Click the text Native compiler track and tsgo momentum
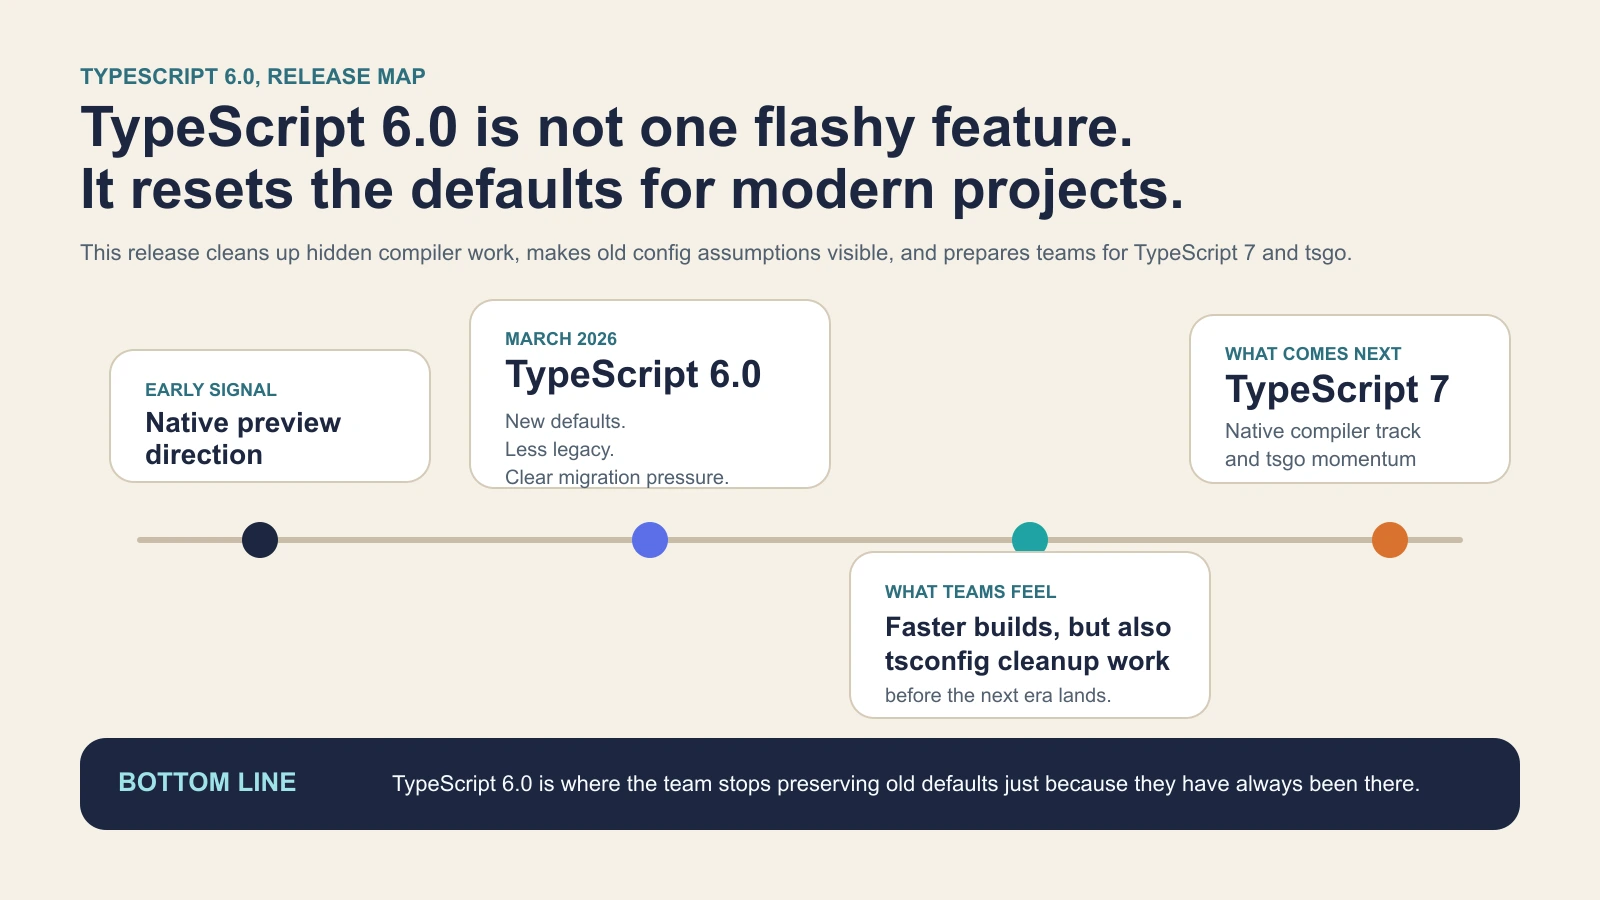Viewport: 1600px width, 900px height. click(x=1322, y=444)
